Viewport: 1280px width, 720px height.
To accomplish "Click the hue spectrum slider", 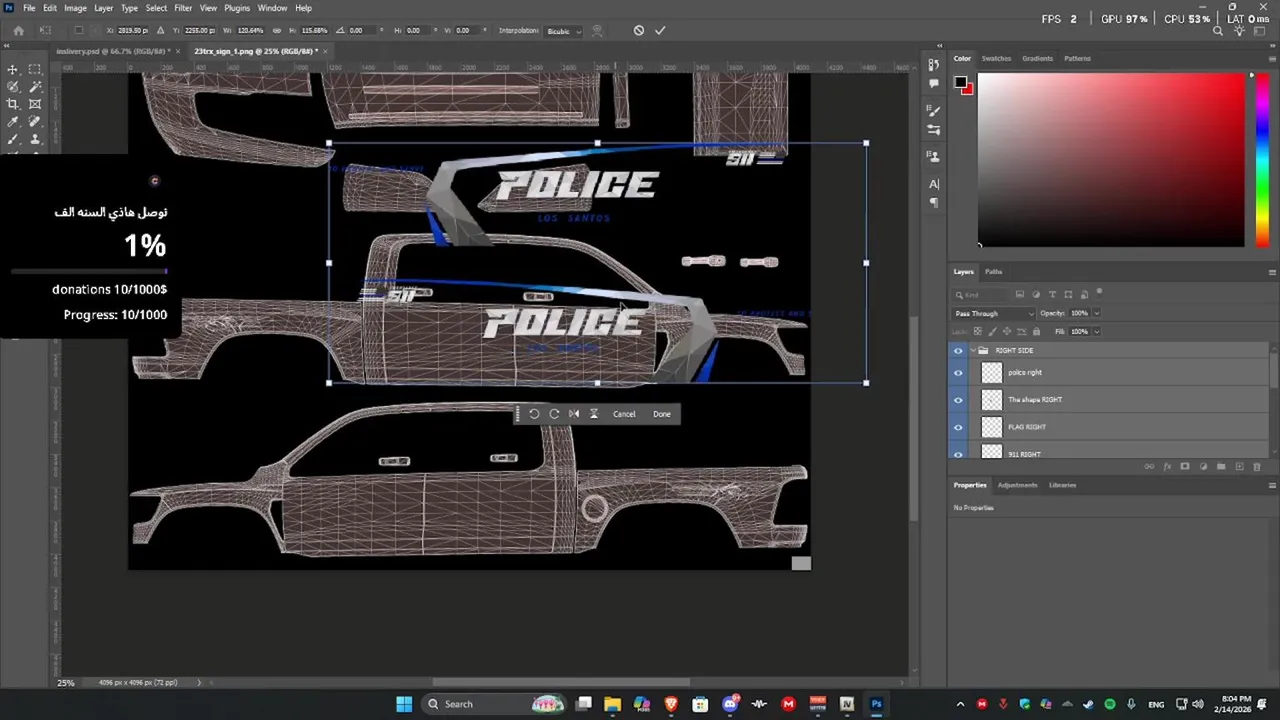I will point(1262,160).
